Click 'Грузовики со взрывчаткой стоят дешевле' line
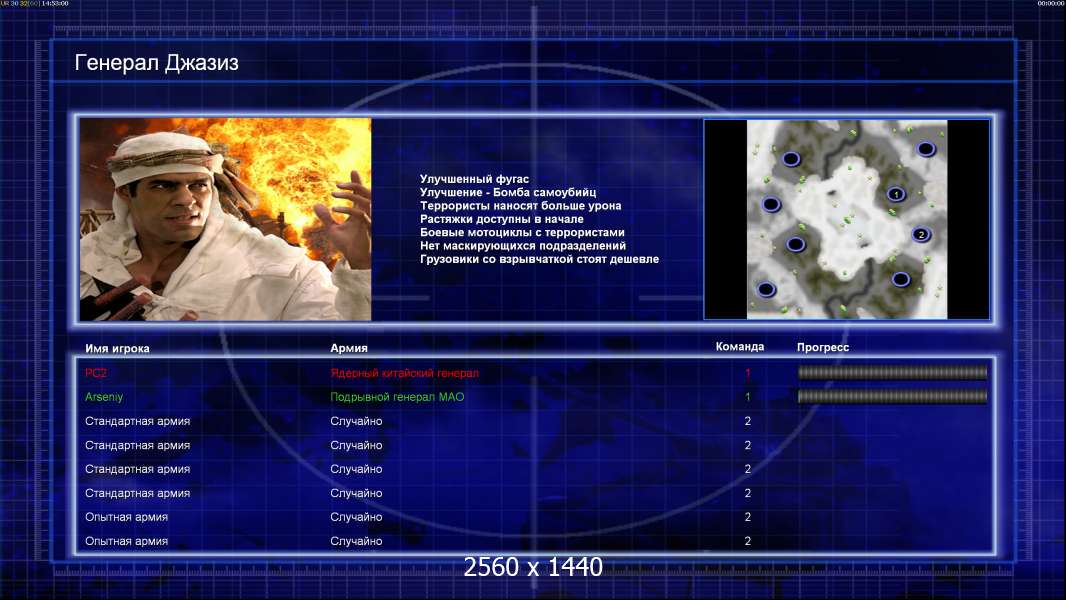The height and width of the screenshot is (600, 1066). point(539,259)
